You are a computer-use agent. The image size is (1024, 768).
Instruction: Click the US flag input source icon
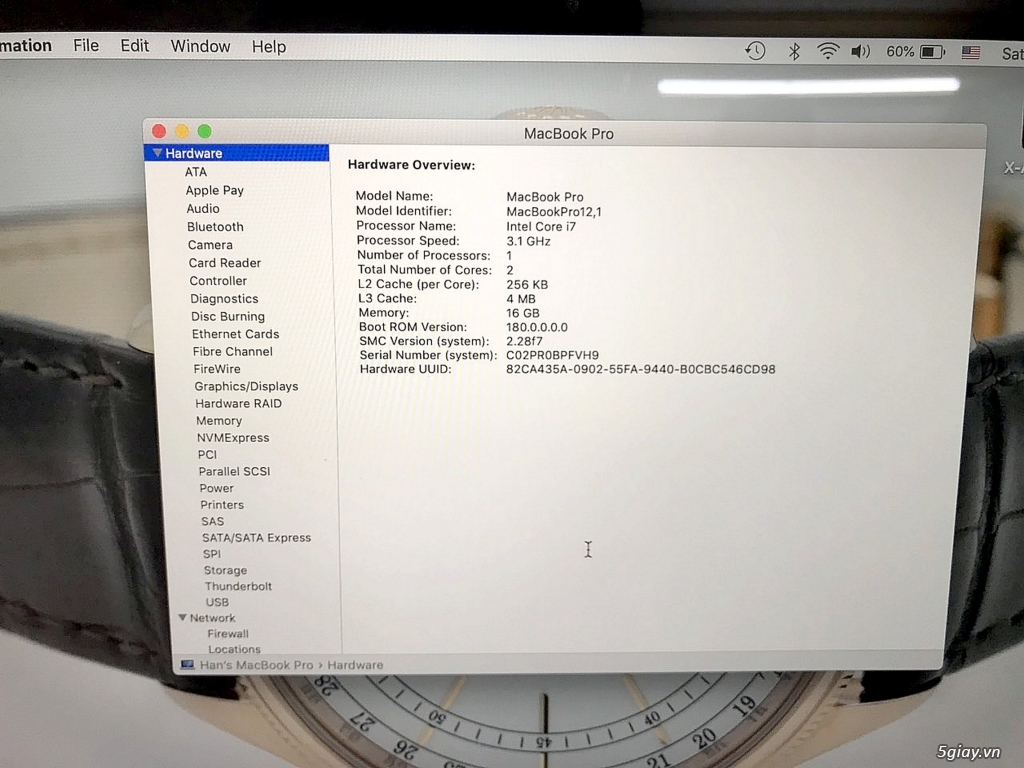click(971, 52)
